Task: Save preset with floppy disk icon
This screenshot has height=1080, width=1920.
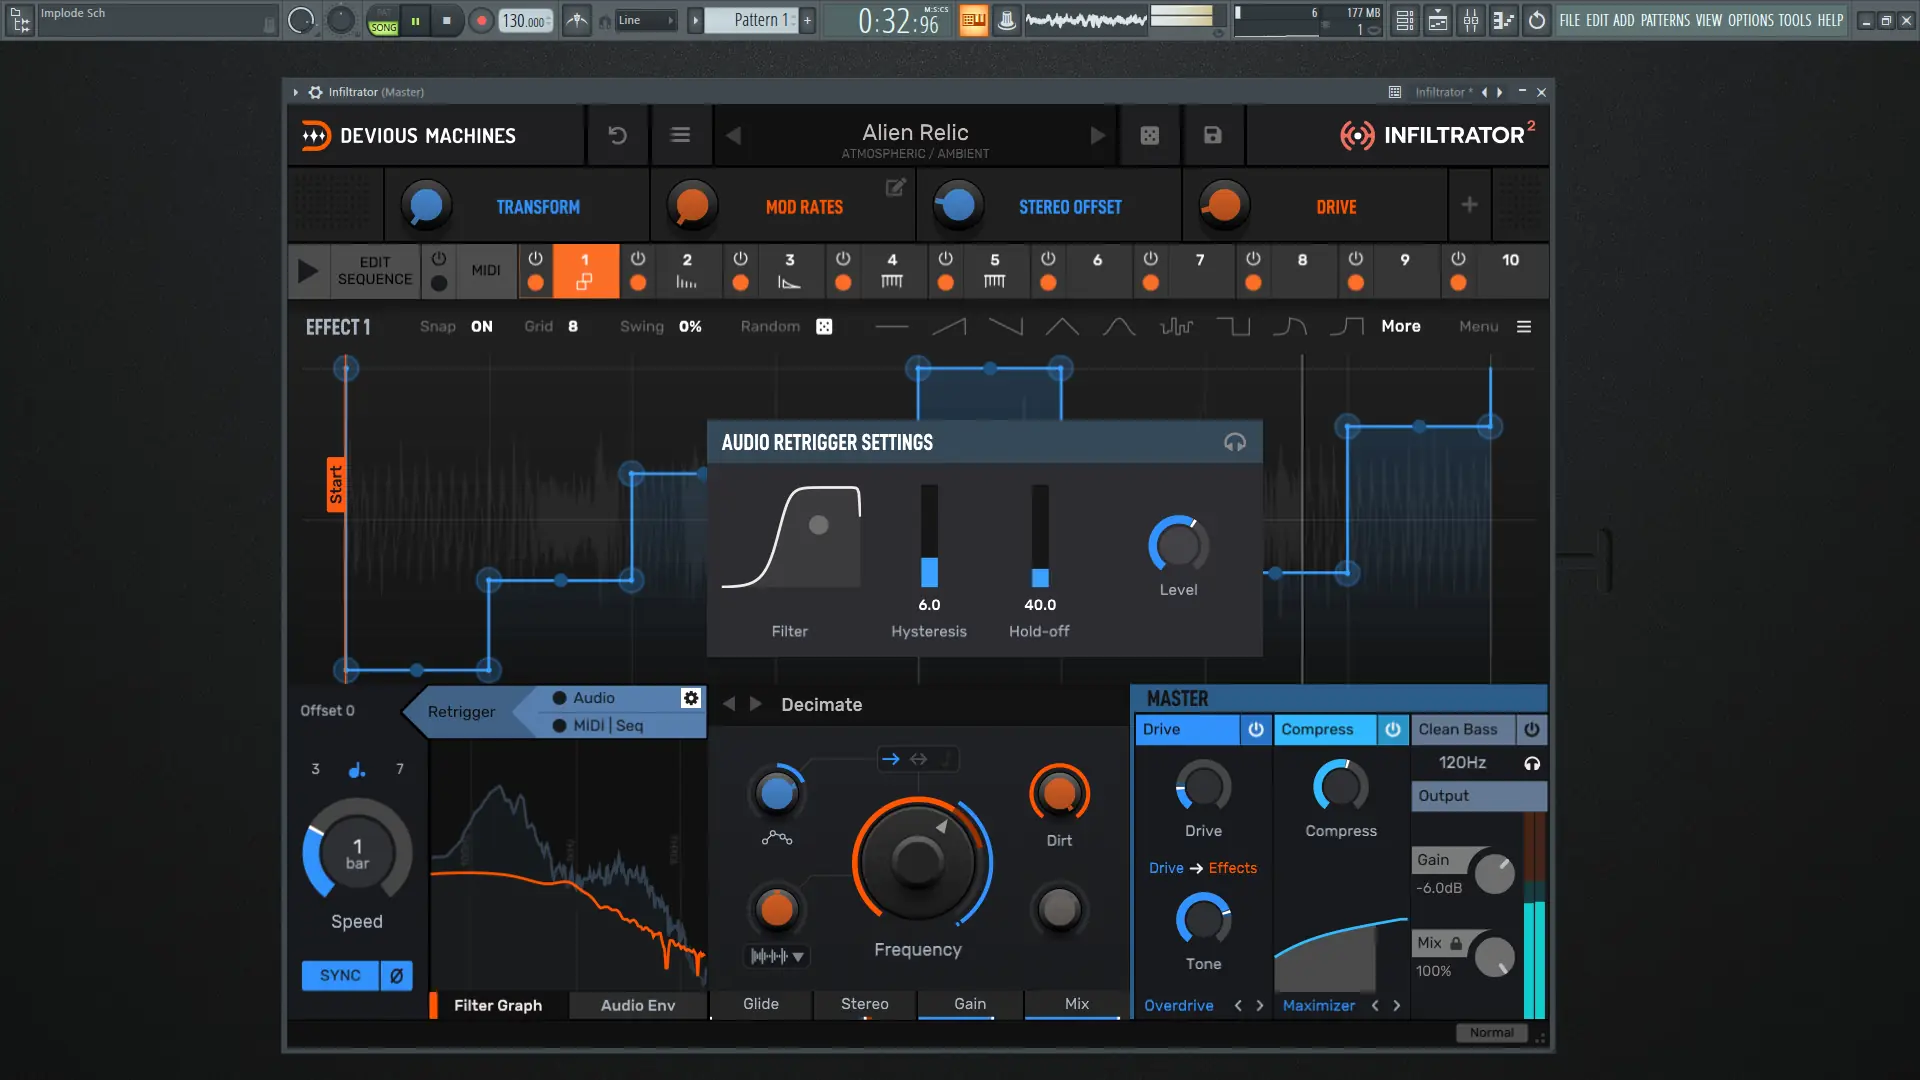Action: (x=1212, y=135)
